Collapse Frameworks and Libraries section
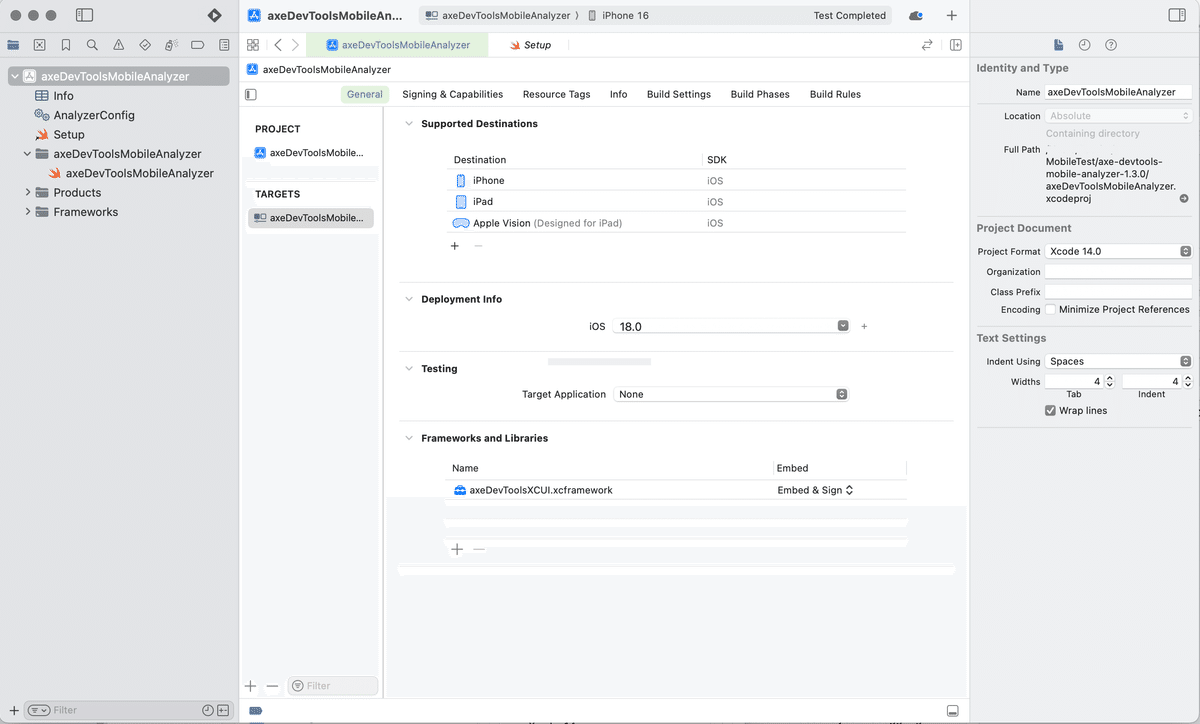This screenshot has height=724, width=1200. point(408,438)
